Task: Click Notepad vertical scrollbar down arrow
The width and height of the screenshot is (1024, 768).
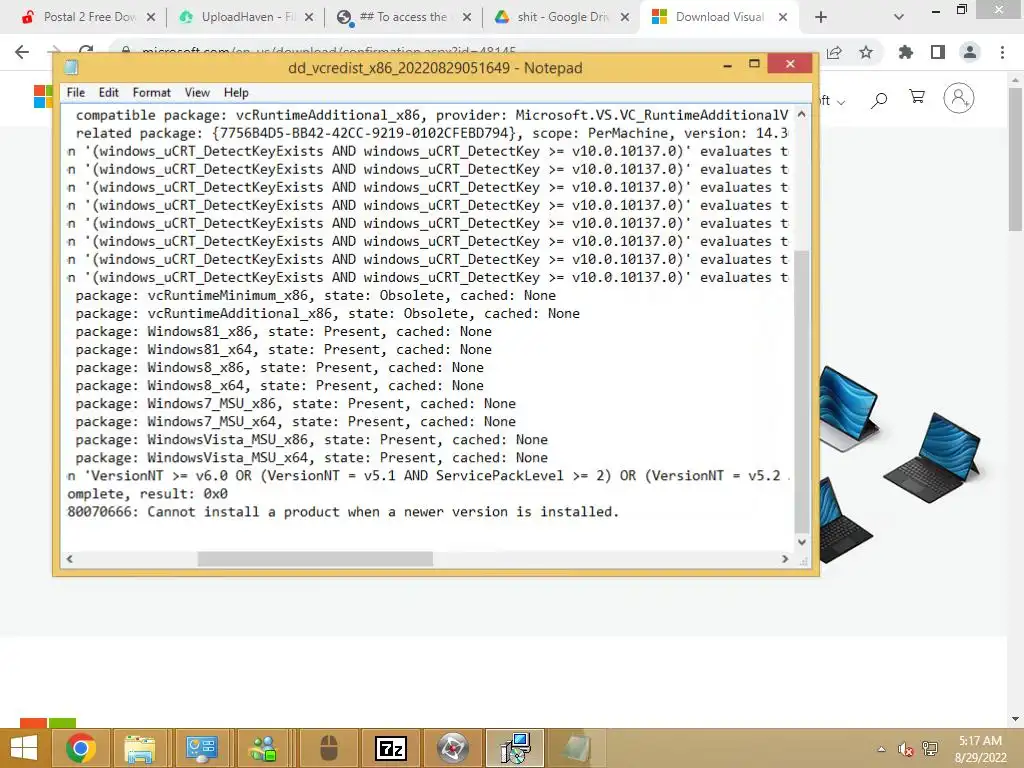Action: (801, 542)
